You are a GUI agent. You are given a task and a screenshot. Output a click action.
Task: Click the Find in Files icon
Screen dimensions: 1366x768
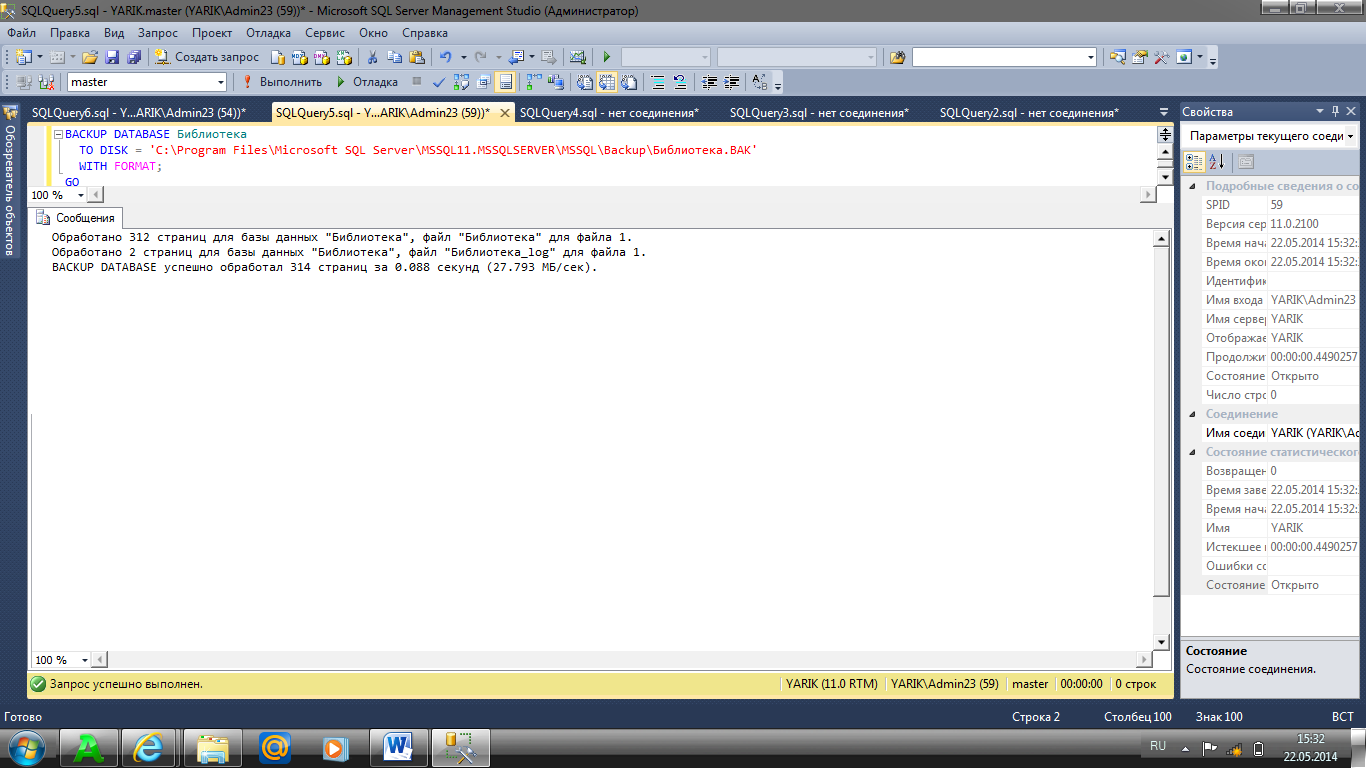point(897,57)
